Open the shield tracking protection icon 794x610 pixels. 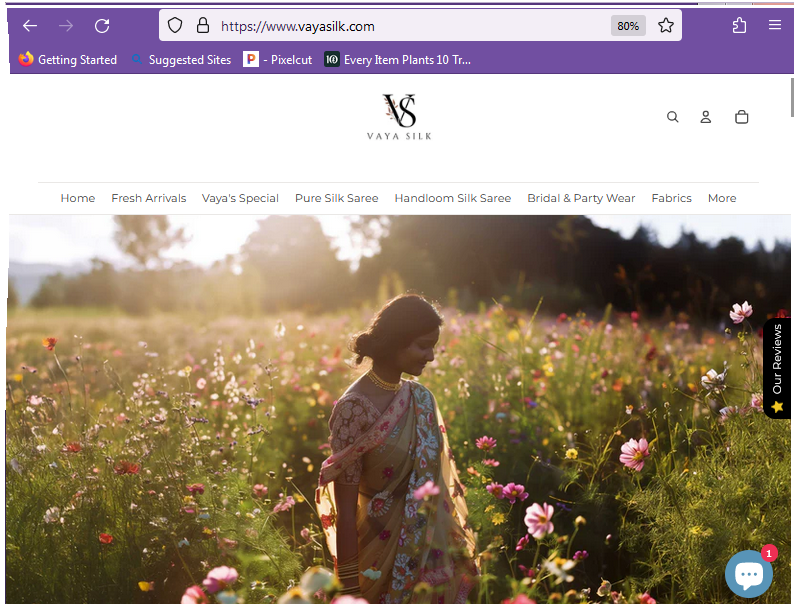175,25
